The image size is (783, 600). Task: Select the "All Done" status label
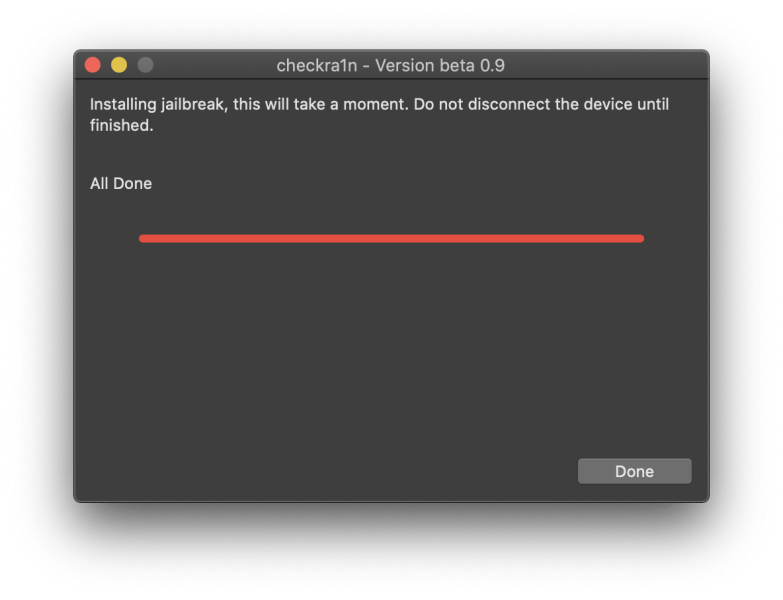pyautogui.click(x=121, y=184)
